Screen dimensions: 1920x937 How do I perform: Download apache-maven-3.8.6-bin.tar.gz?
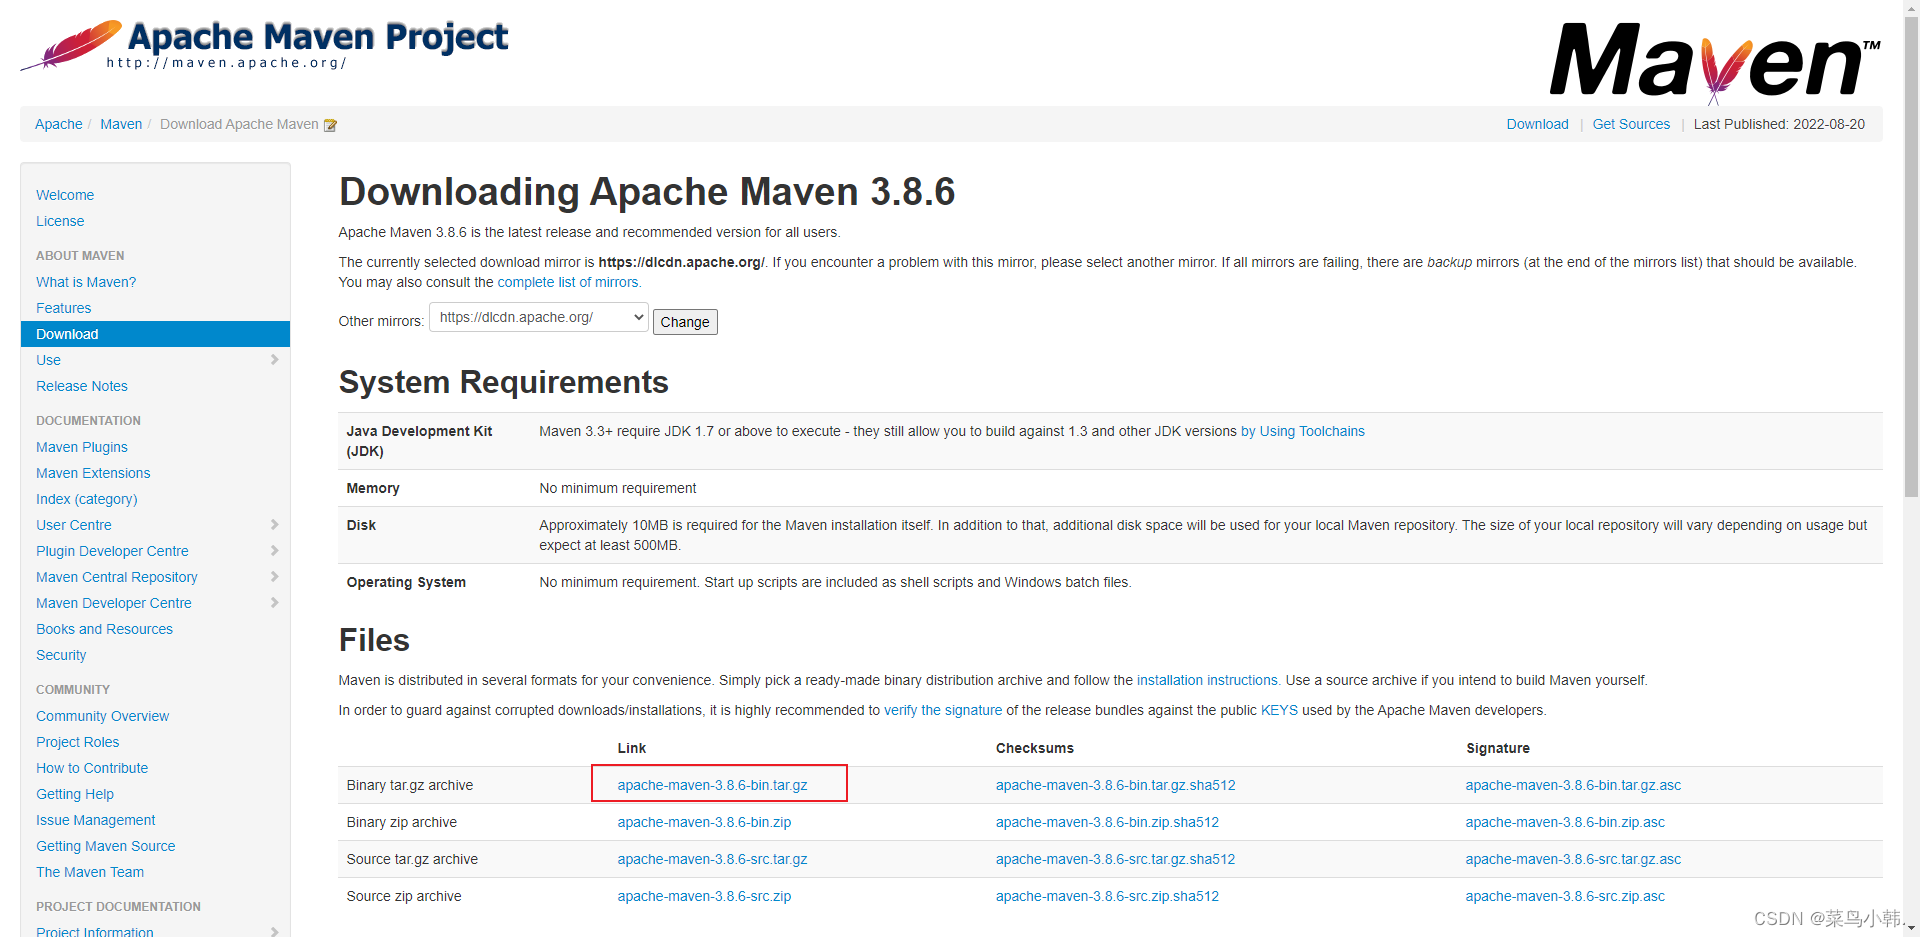(x=712, y=785)
